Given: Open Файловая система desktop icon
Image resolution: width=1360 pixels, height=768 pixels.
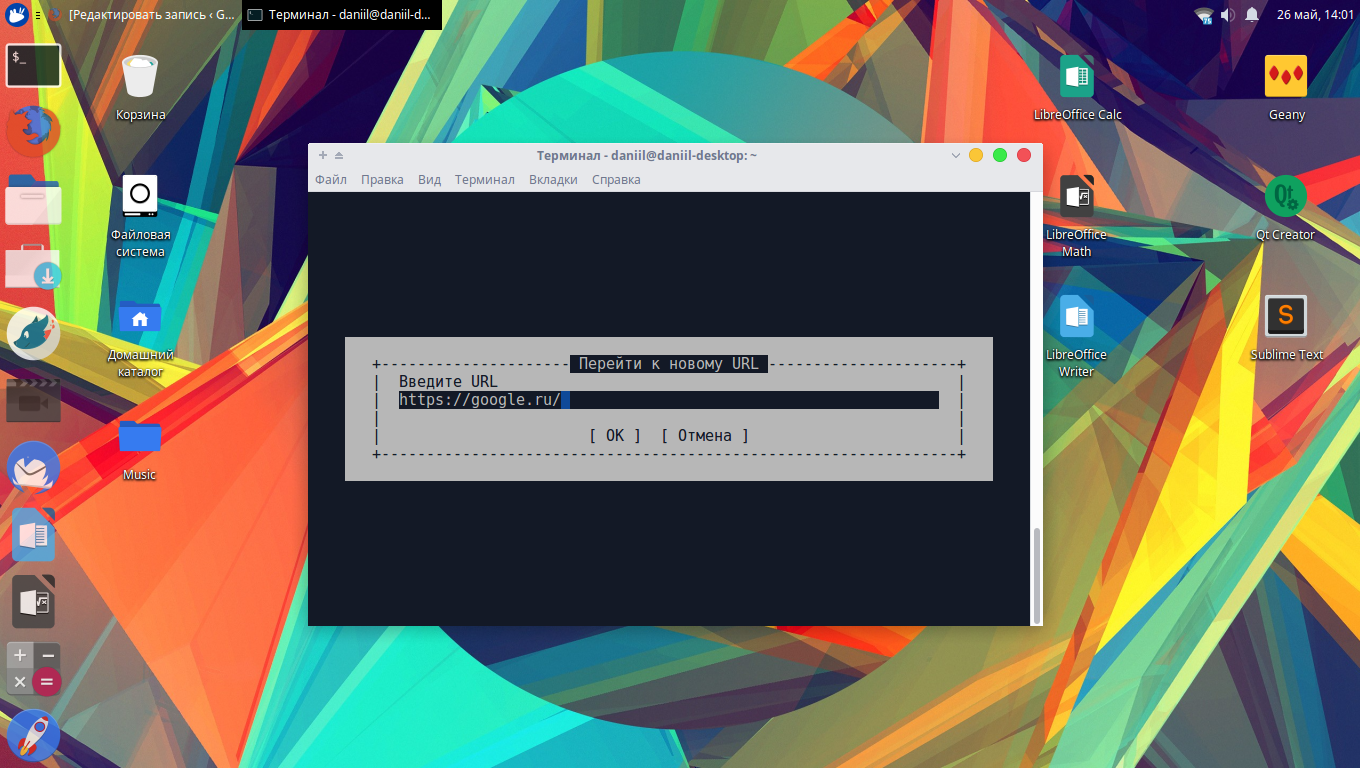Looking at the screenshot, I should click(140, 215).
